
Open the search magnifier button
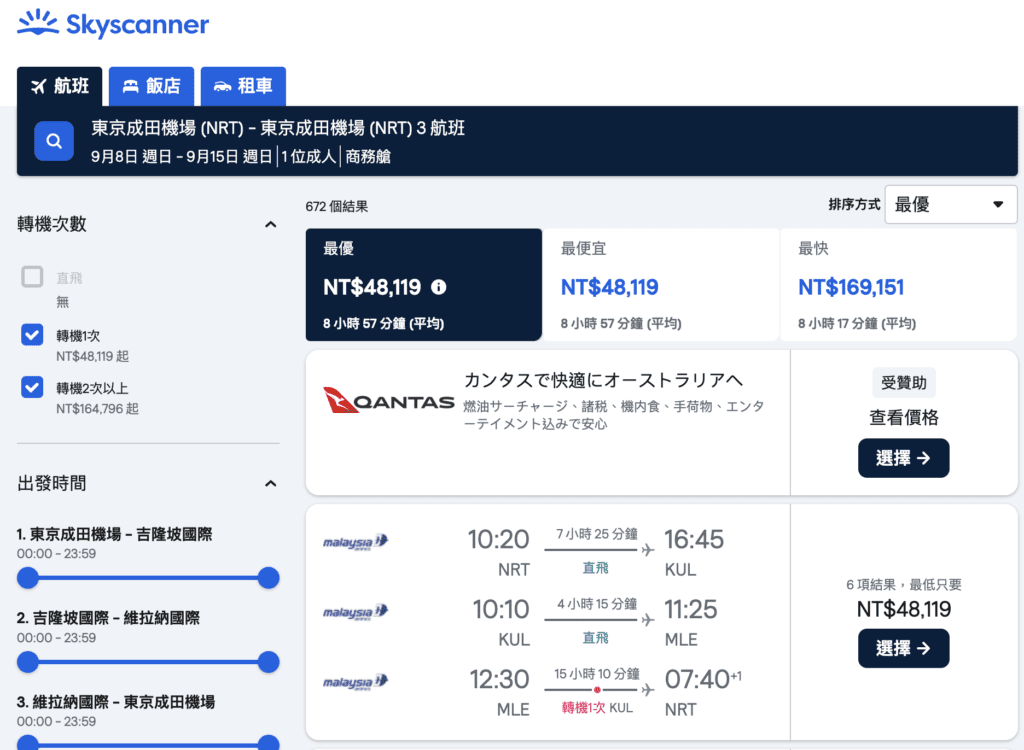pyautogui.click(x=54, y=141)
